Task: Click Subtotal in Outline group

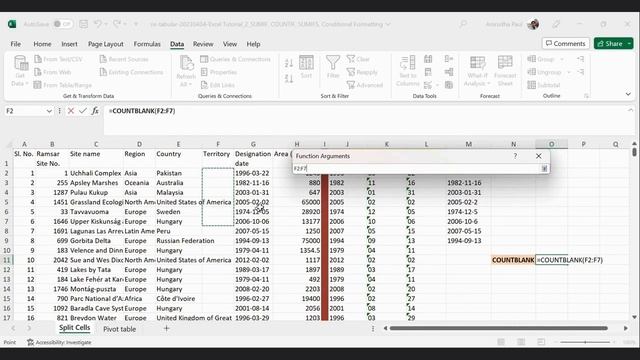Action: 544,85
